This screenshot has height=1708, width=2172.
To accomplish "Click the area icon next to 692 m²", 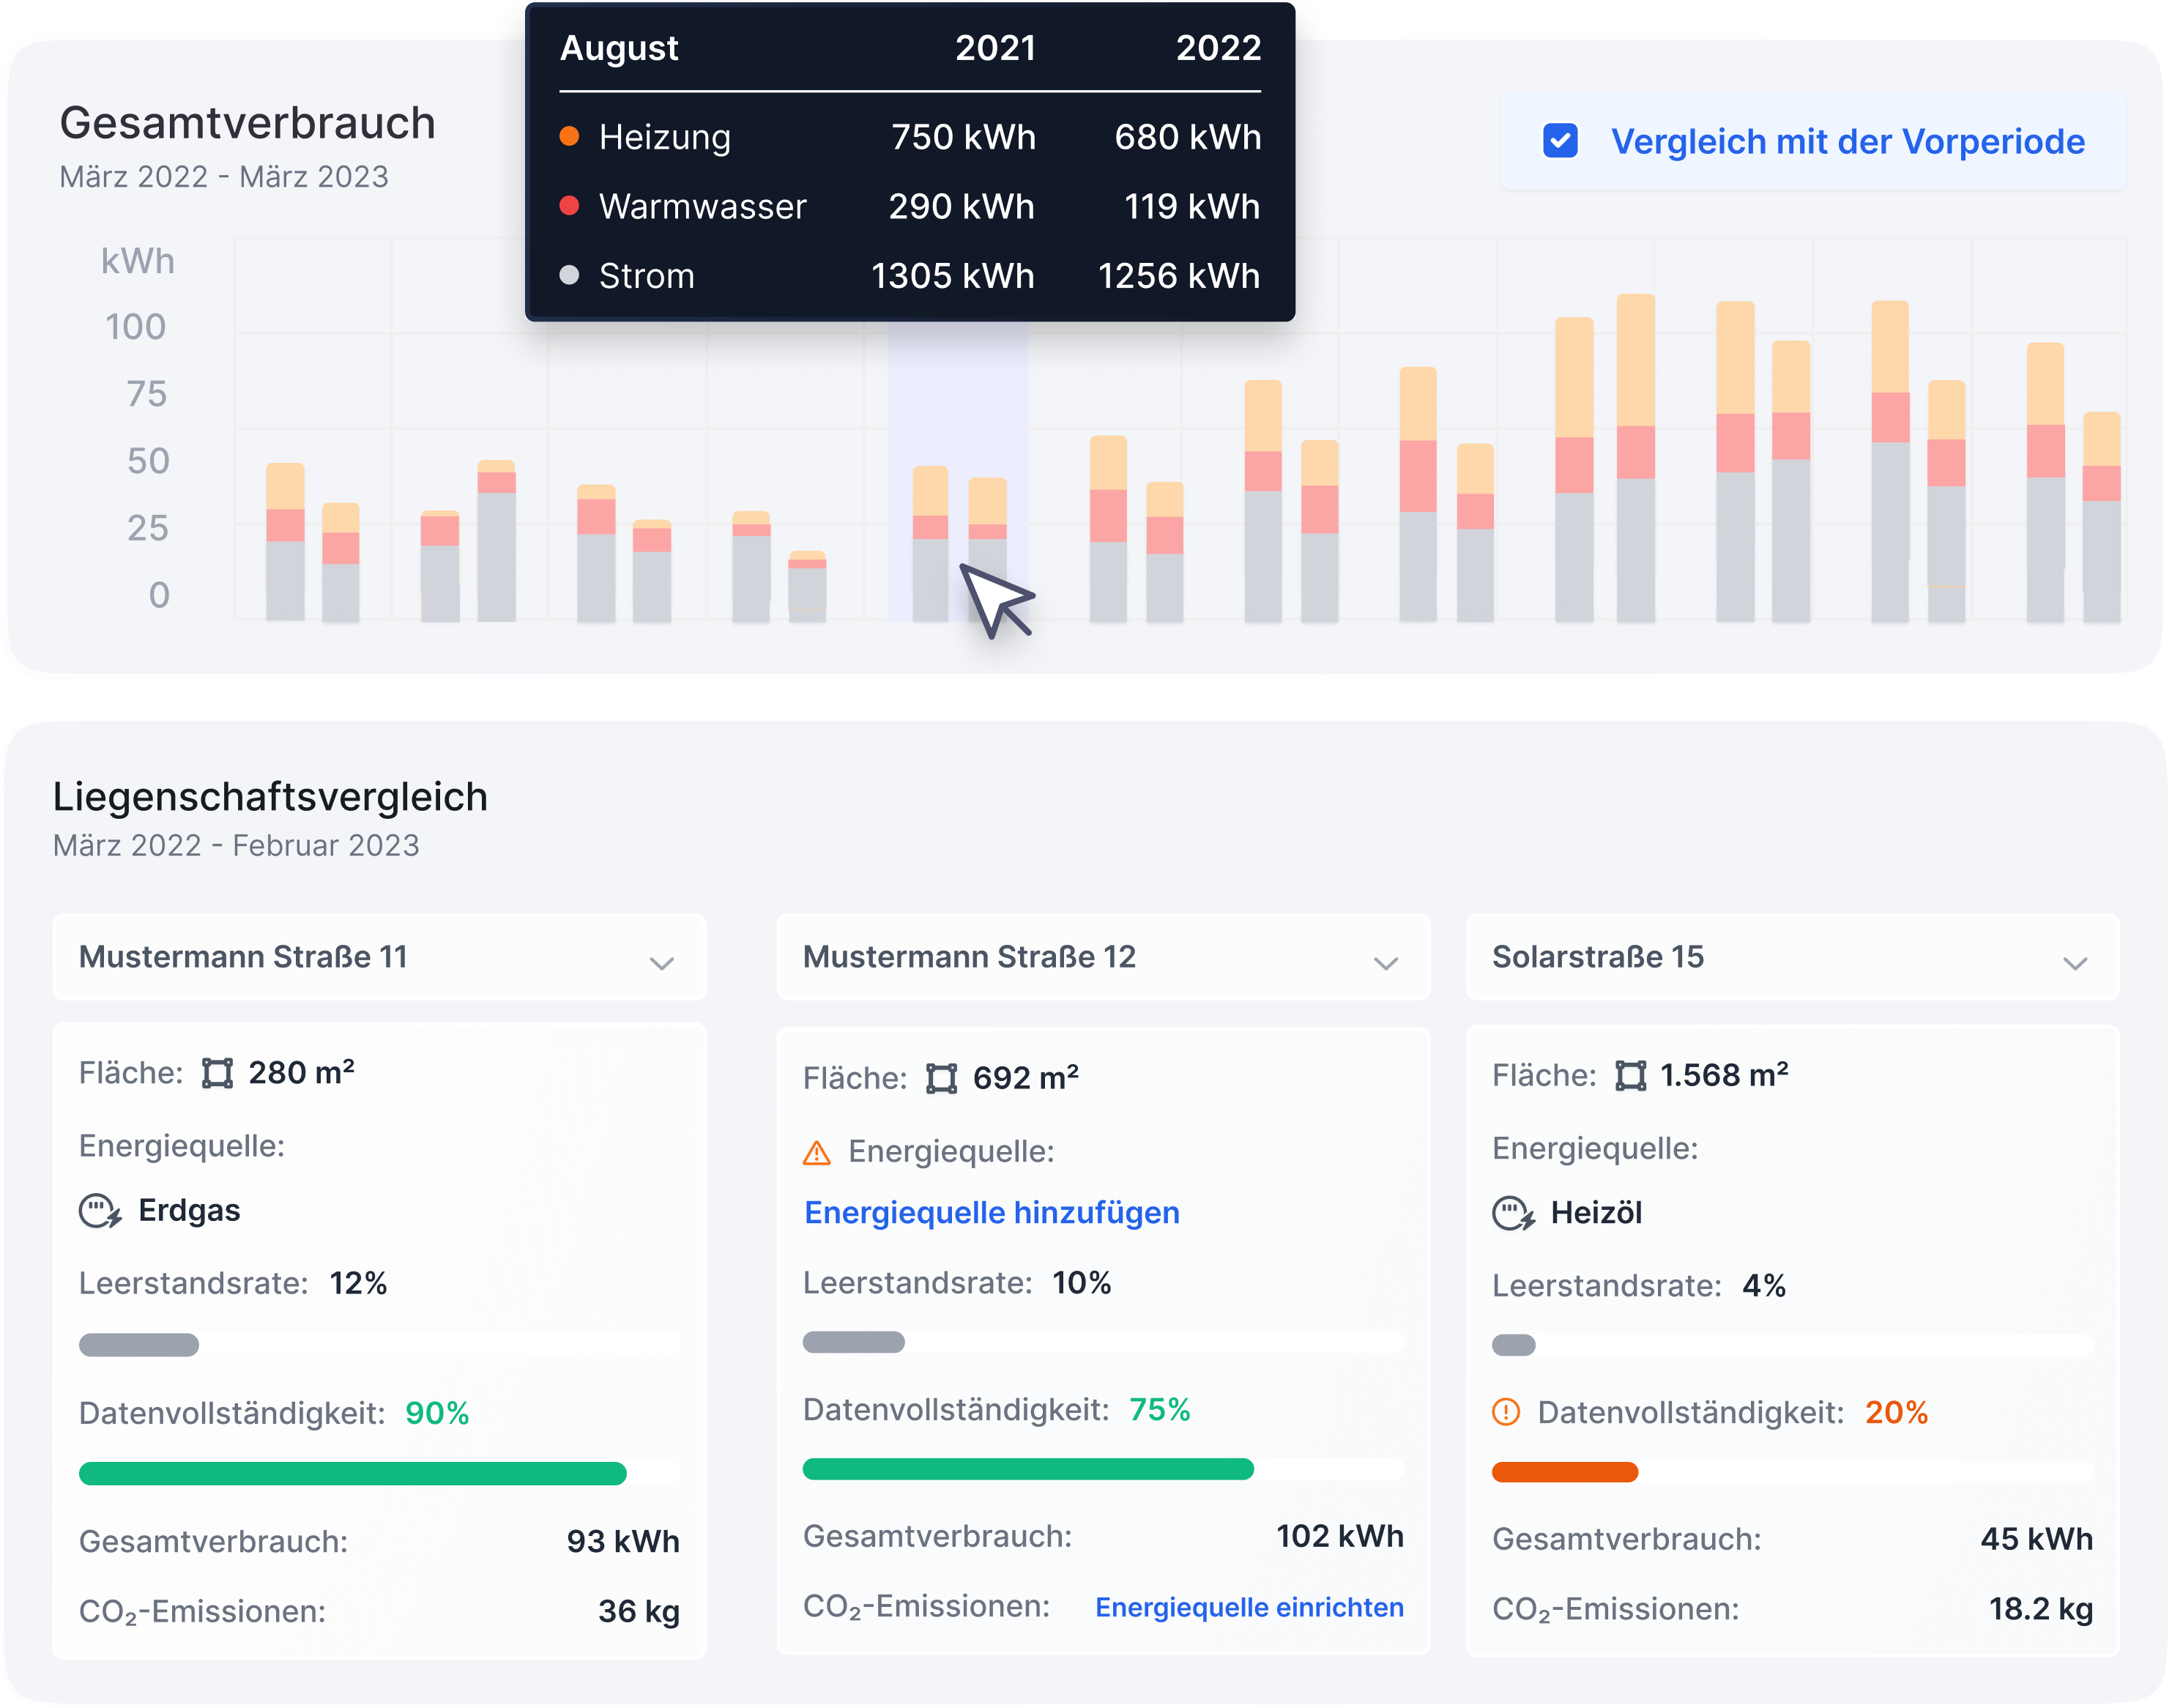I will 941,1078.
